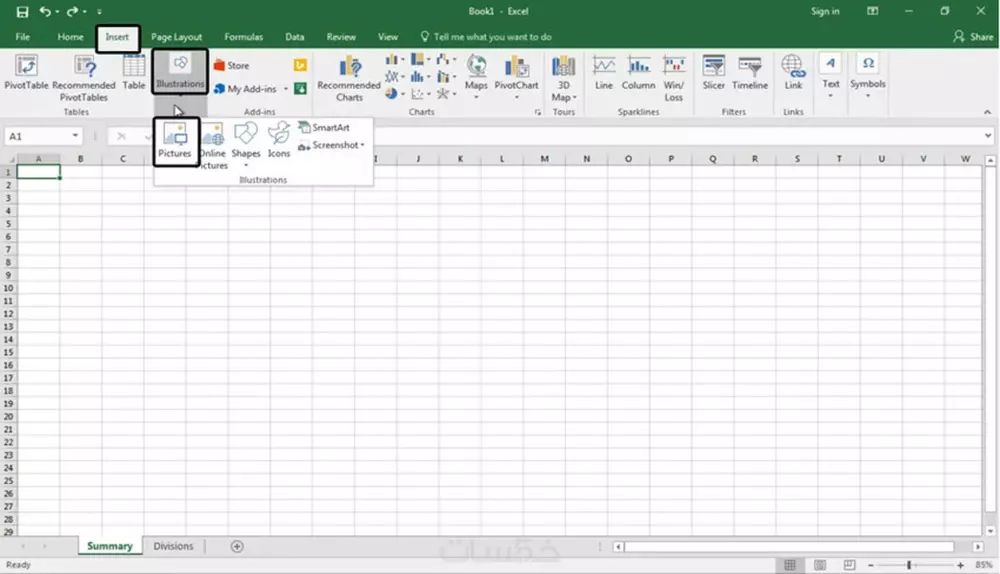Zoom in with the plus button
The image size is (1000, 574).
tap(960, 565)
